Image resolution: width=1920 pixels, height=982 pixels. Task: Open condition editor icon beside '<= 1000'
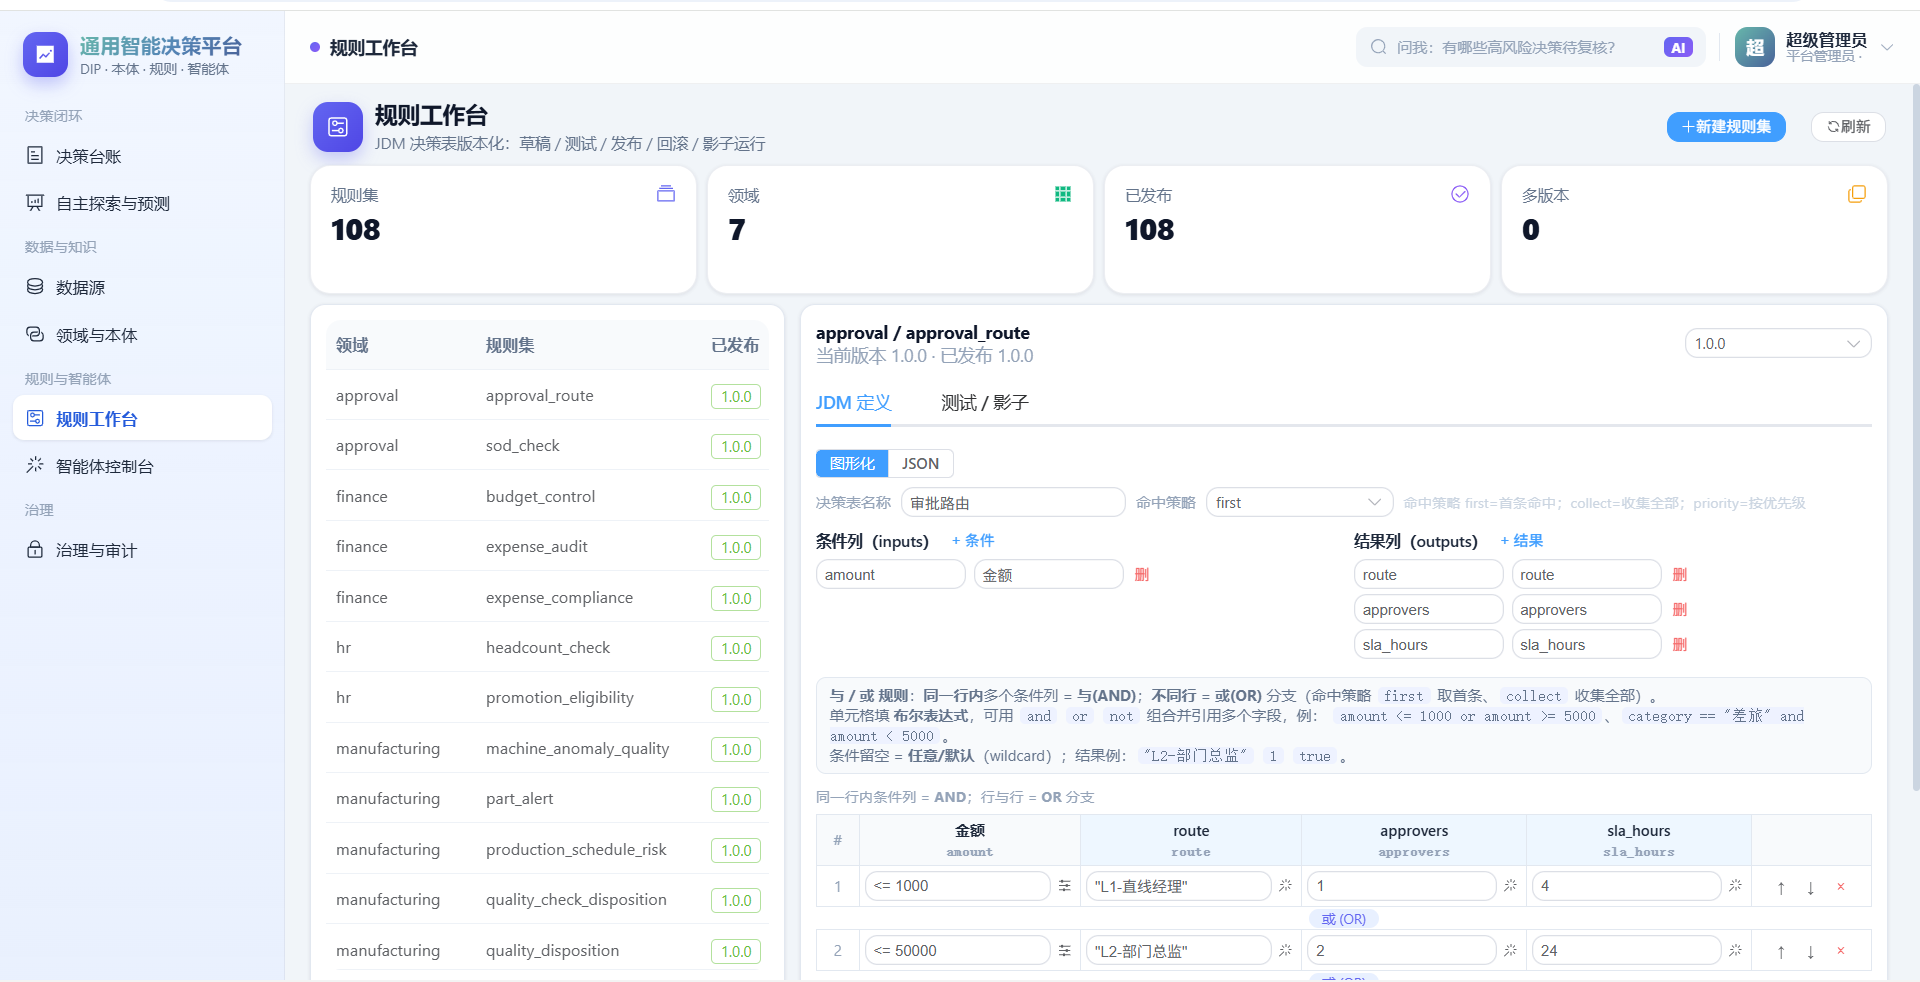[x=1064, y=886]
